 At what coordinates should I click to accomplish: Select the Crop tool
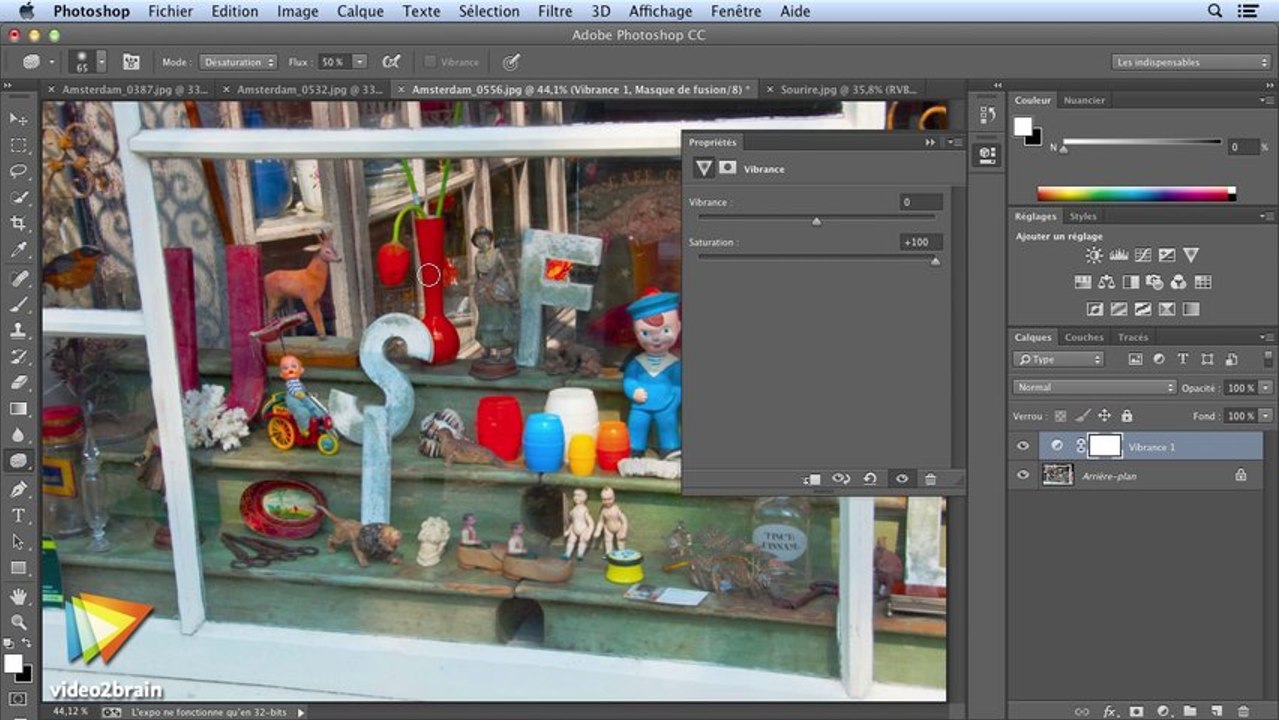point(18,223)
